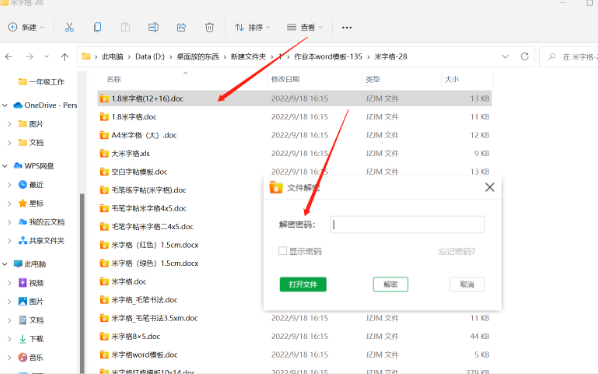The image size is (598, 374).
Task: Open the three-dots more options menu
Action: tap(347, 27)
